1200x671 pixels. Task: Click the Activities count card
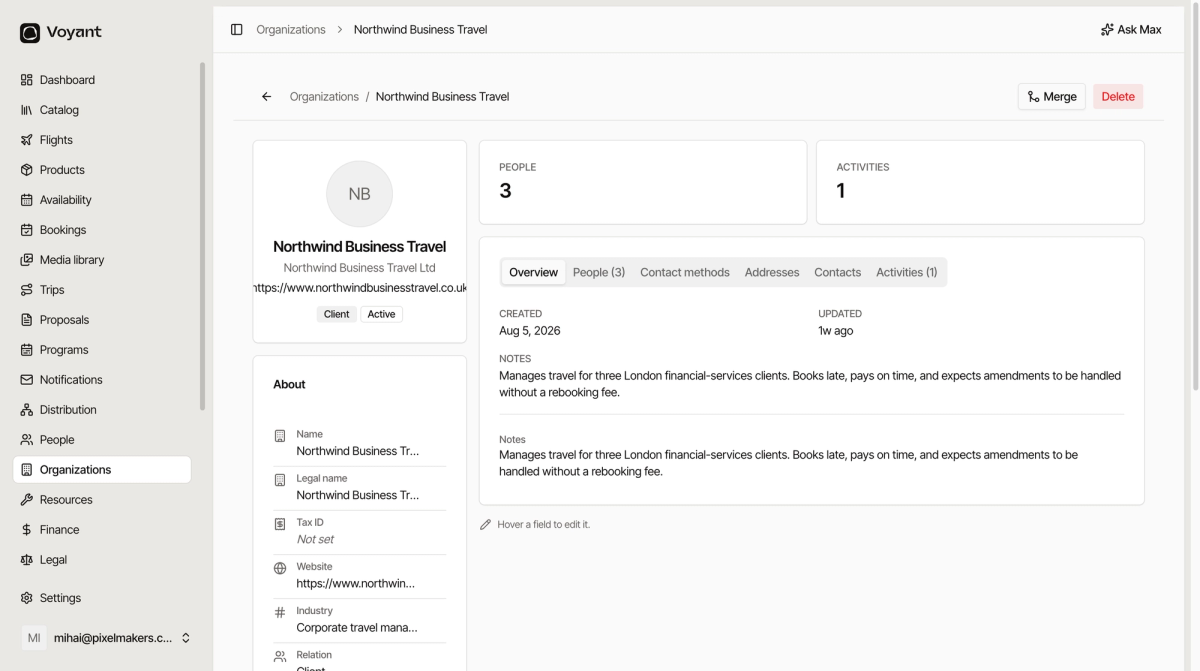point(980,182)
